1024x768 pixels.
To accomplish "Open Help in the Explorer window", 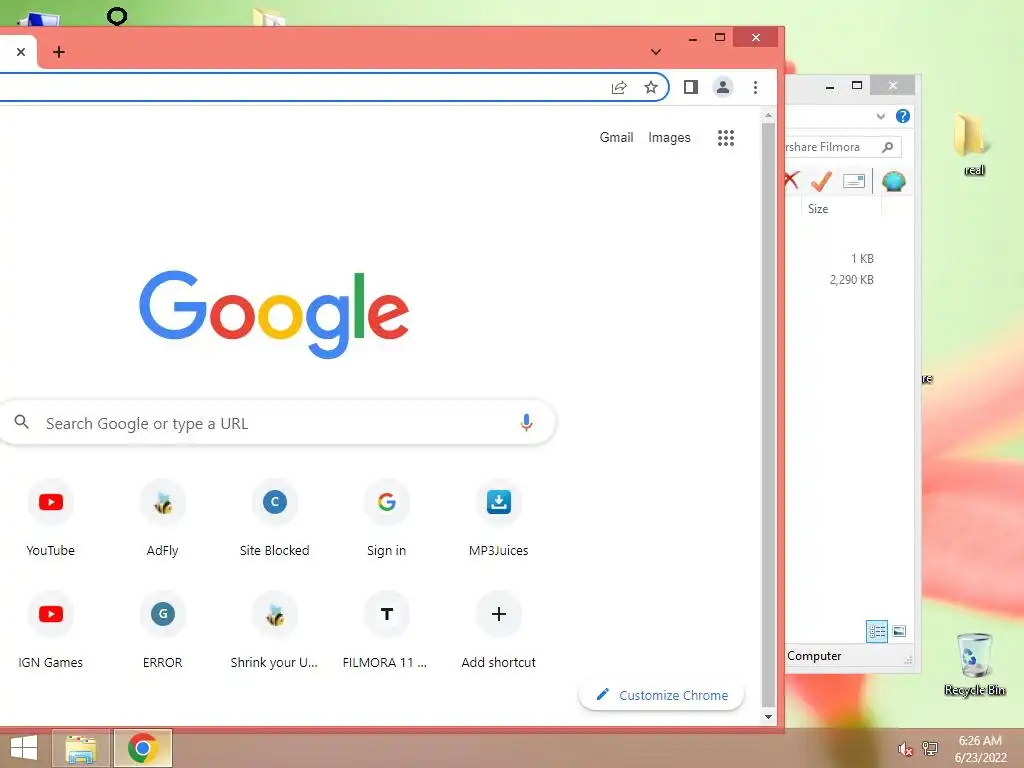I will pyautogui.click(x=903, y=116).
